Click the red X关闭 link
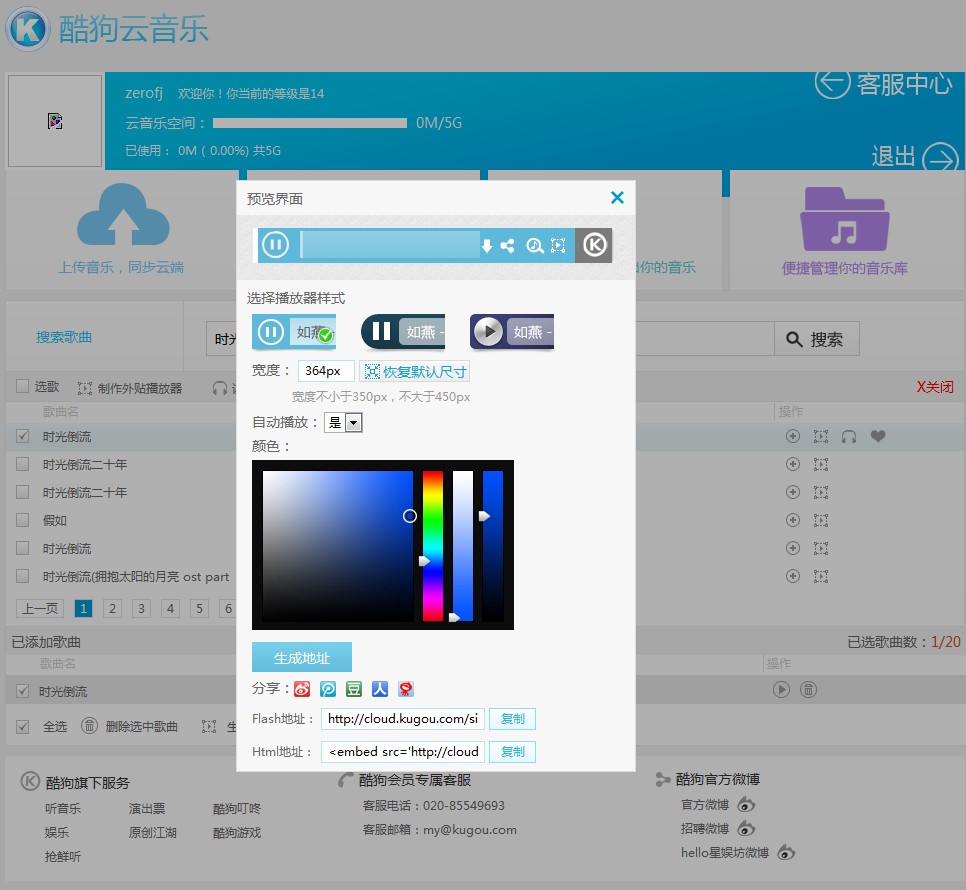The width and height of the screenshot is (966, 890). pos(935,387)
